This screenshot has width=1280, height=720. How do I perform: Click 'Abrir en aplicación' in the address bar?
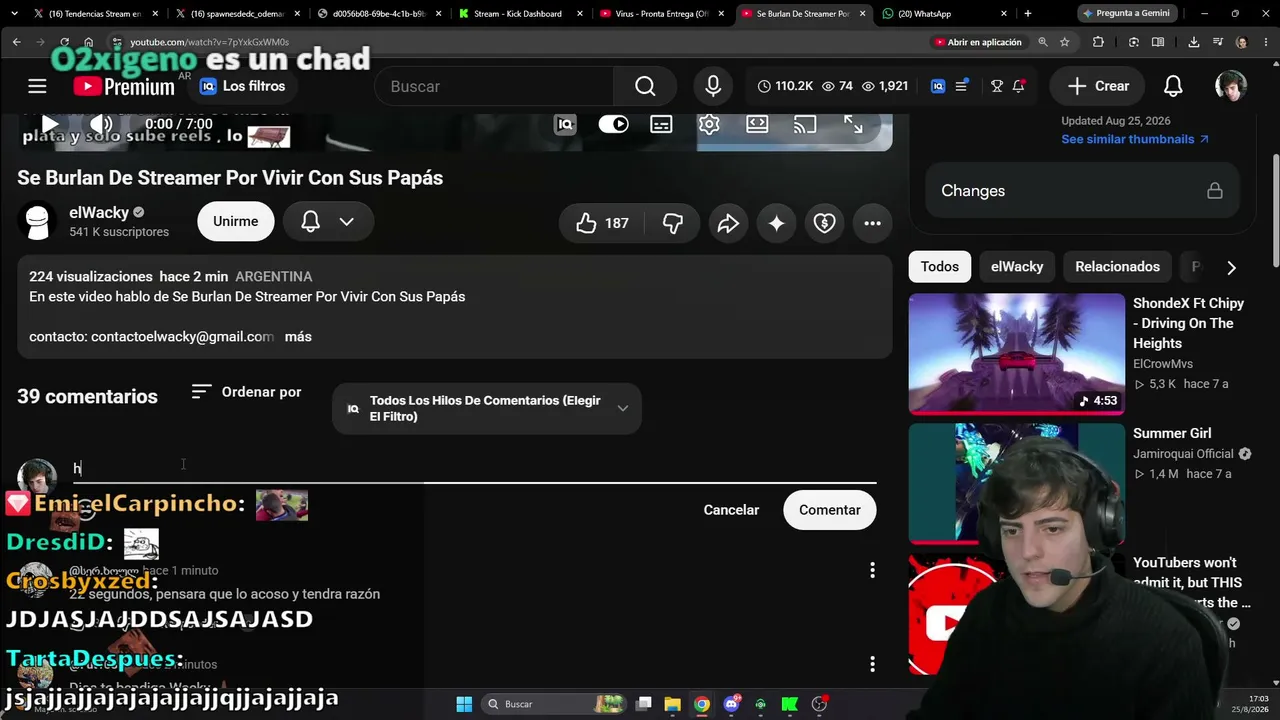(x=978, y=42)
